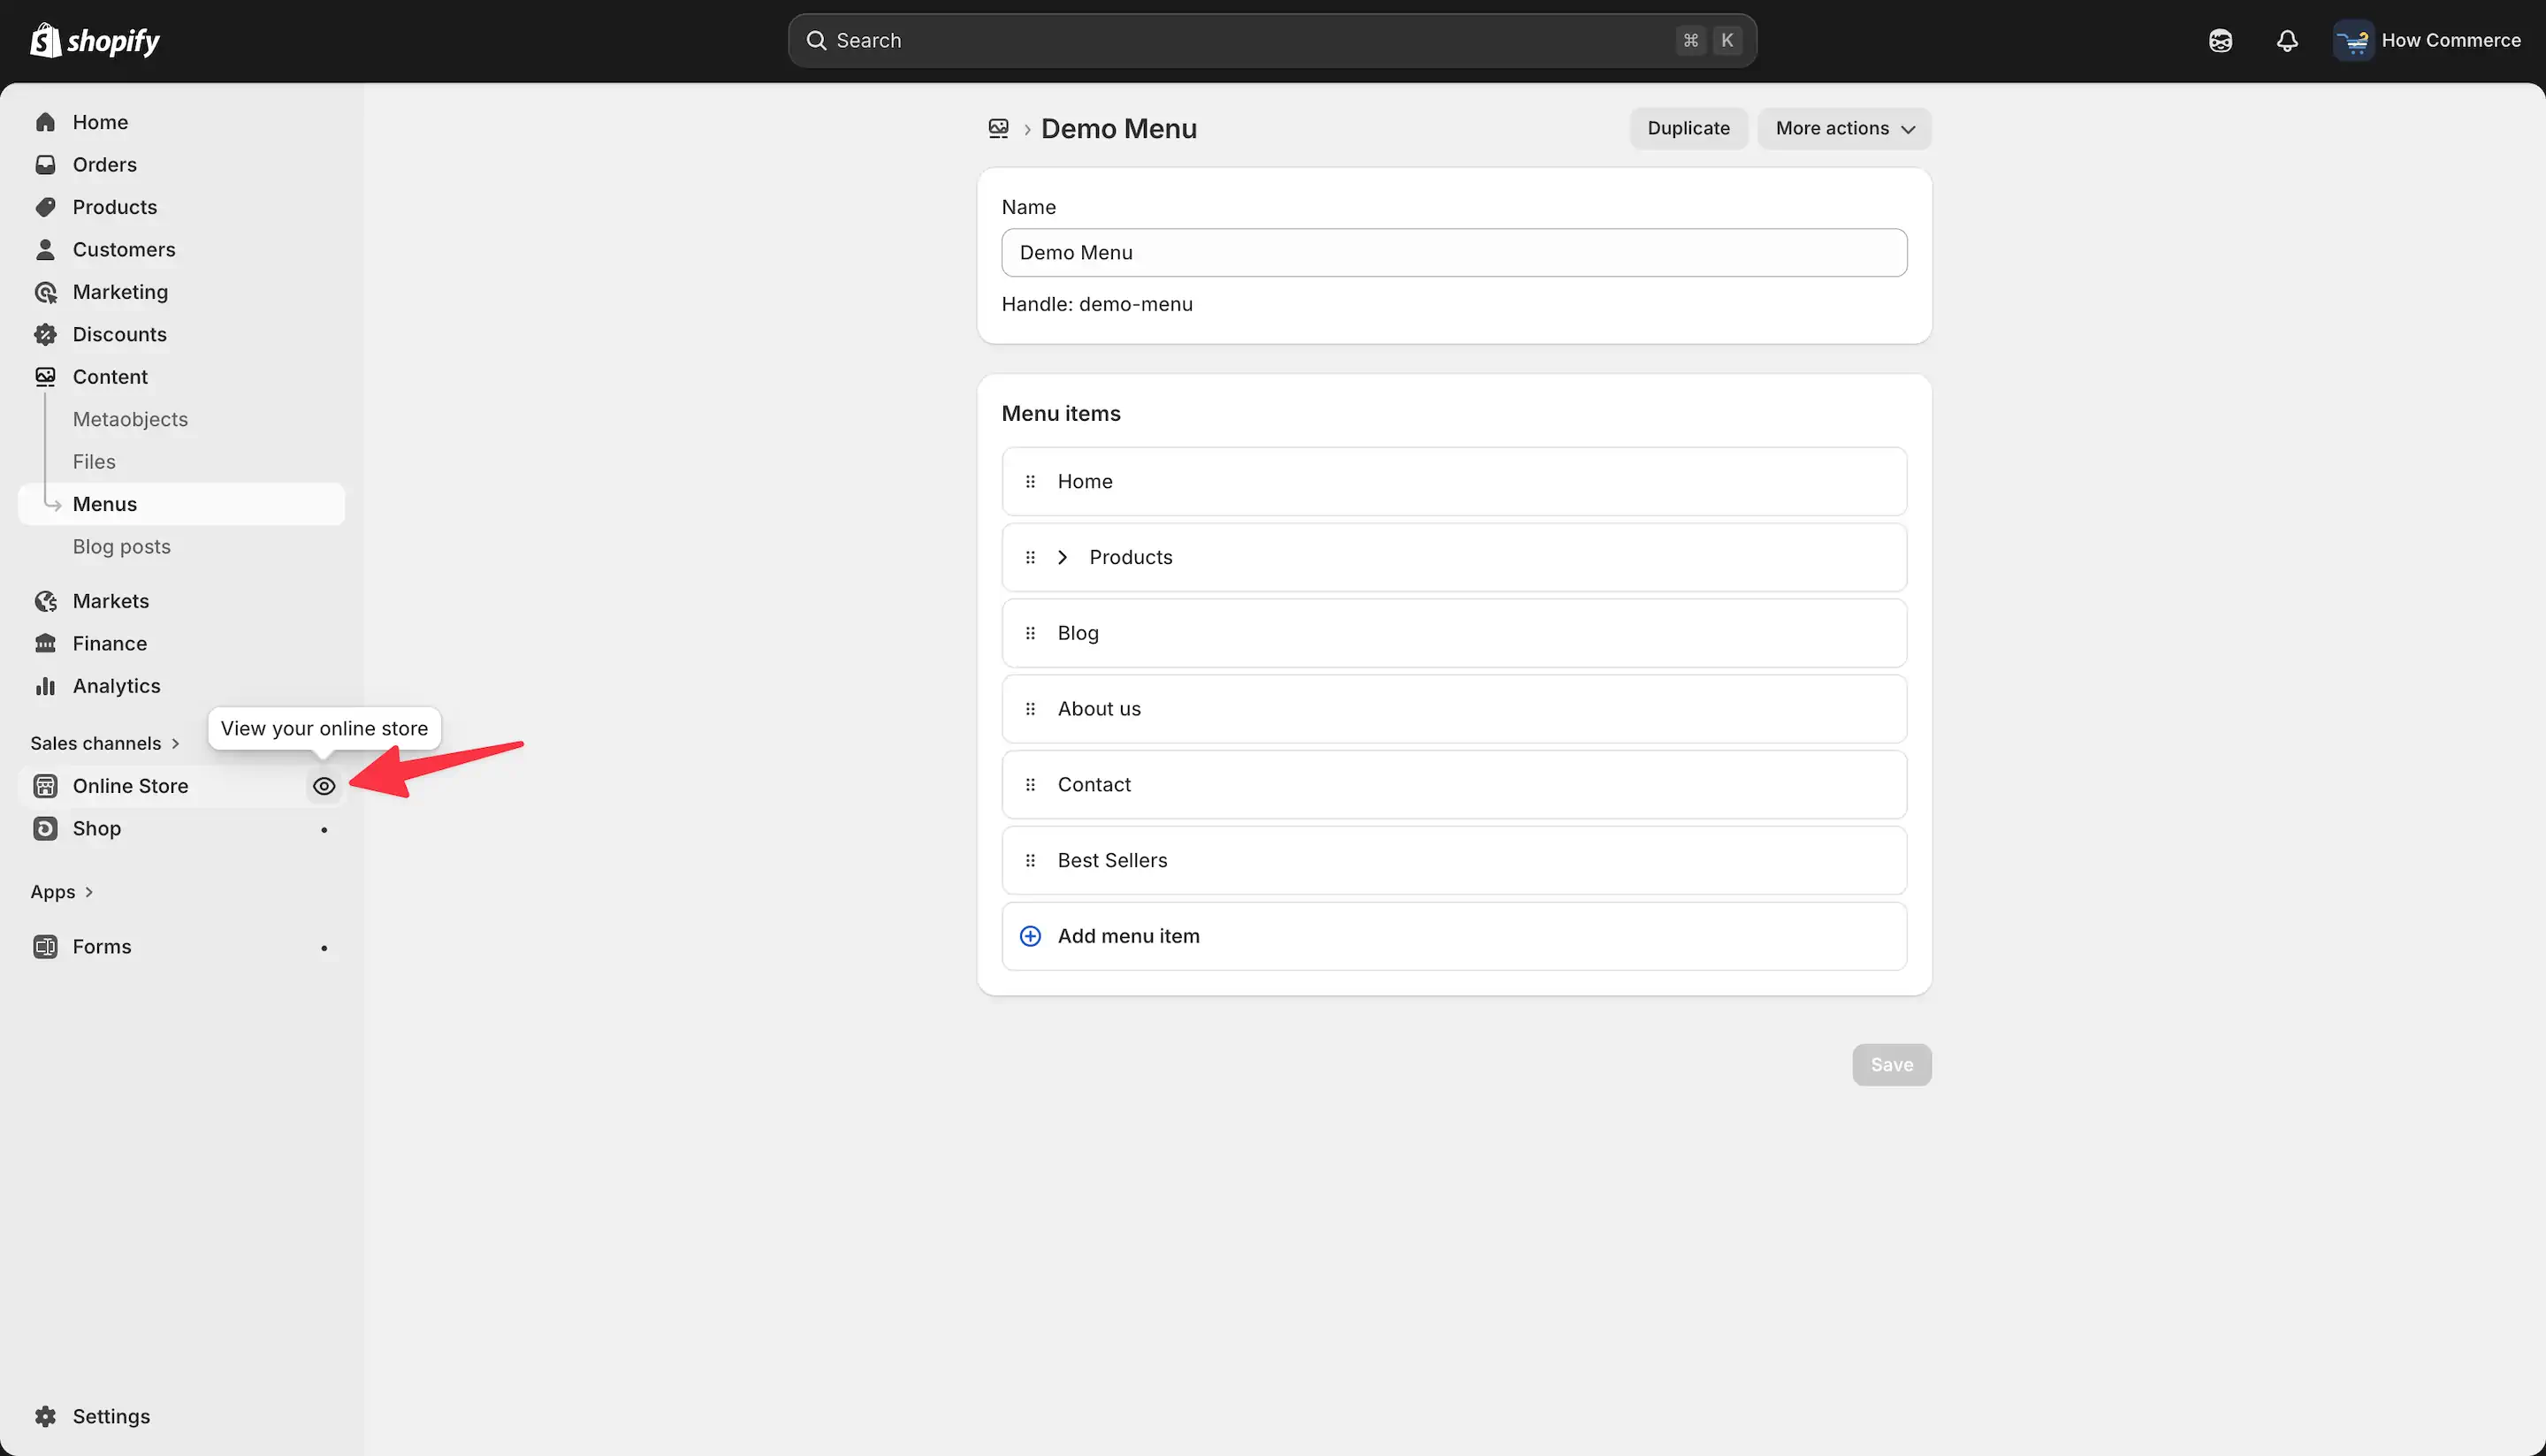Click the dot next to Forms app

[x=324, y=948]
